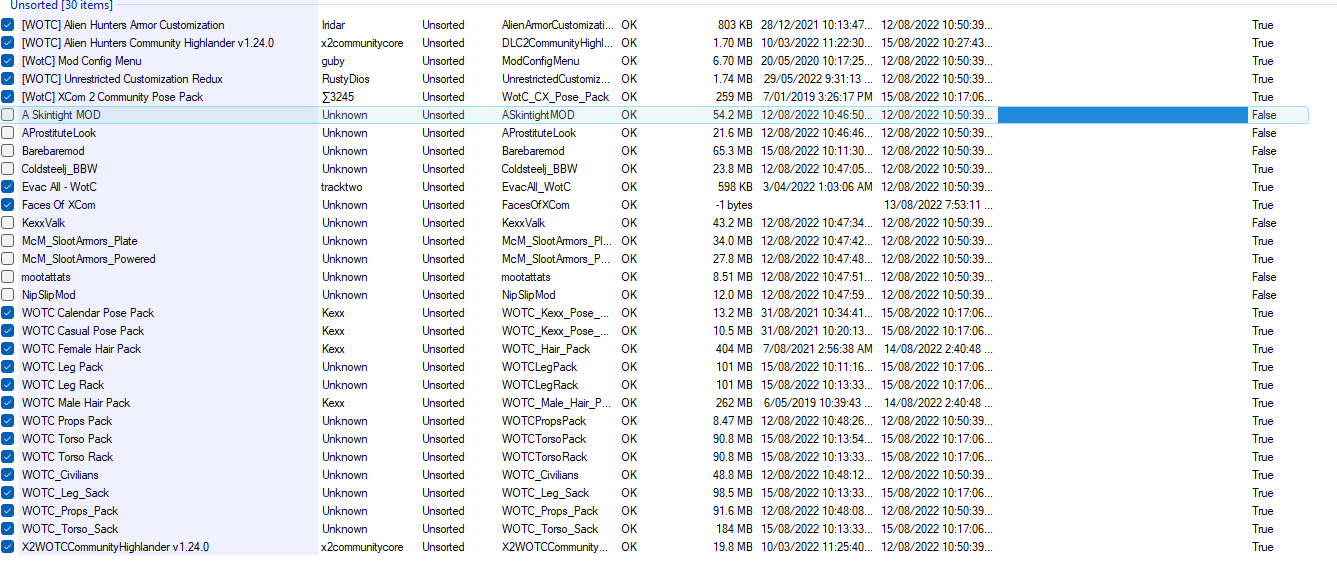Select the McM_SlootArmors_Powered mod name
The width and height of the screenshot is (1337, 563).
(89, 259)
